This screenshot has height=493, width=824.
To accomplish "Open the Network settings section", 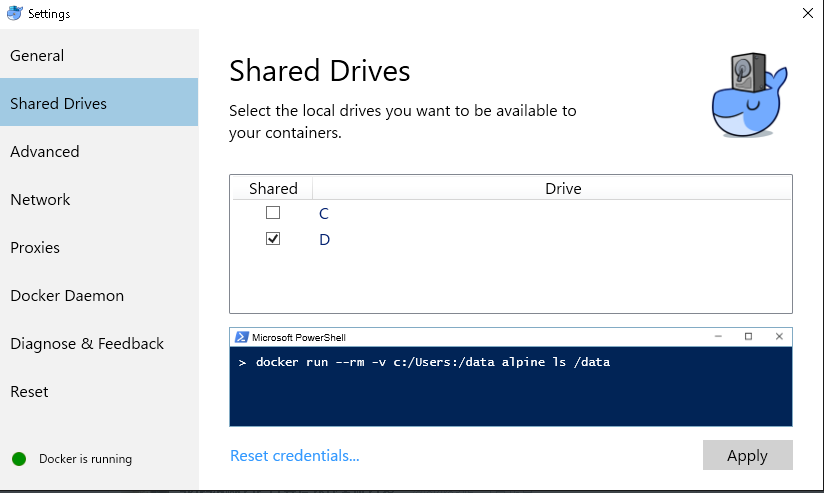I will click(x=40, y=200).
